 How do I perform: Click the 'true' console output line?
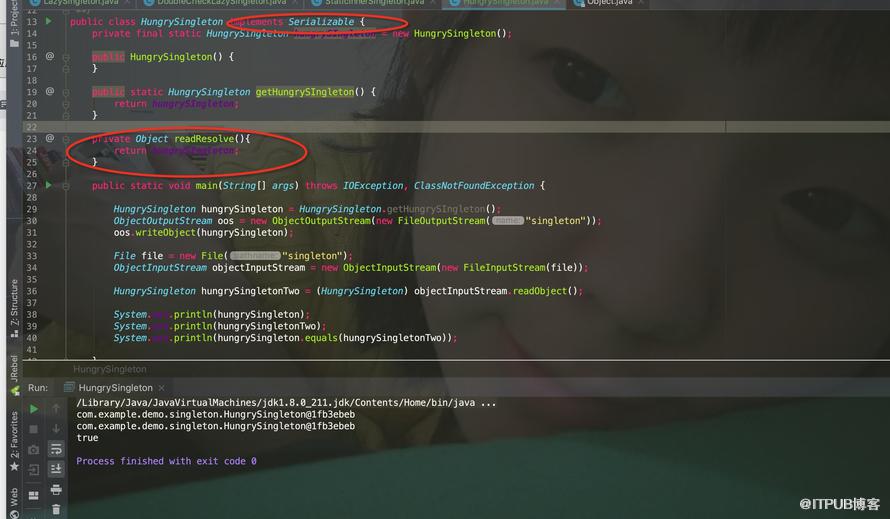point(87,438)
